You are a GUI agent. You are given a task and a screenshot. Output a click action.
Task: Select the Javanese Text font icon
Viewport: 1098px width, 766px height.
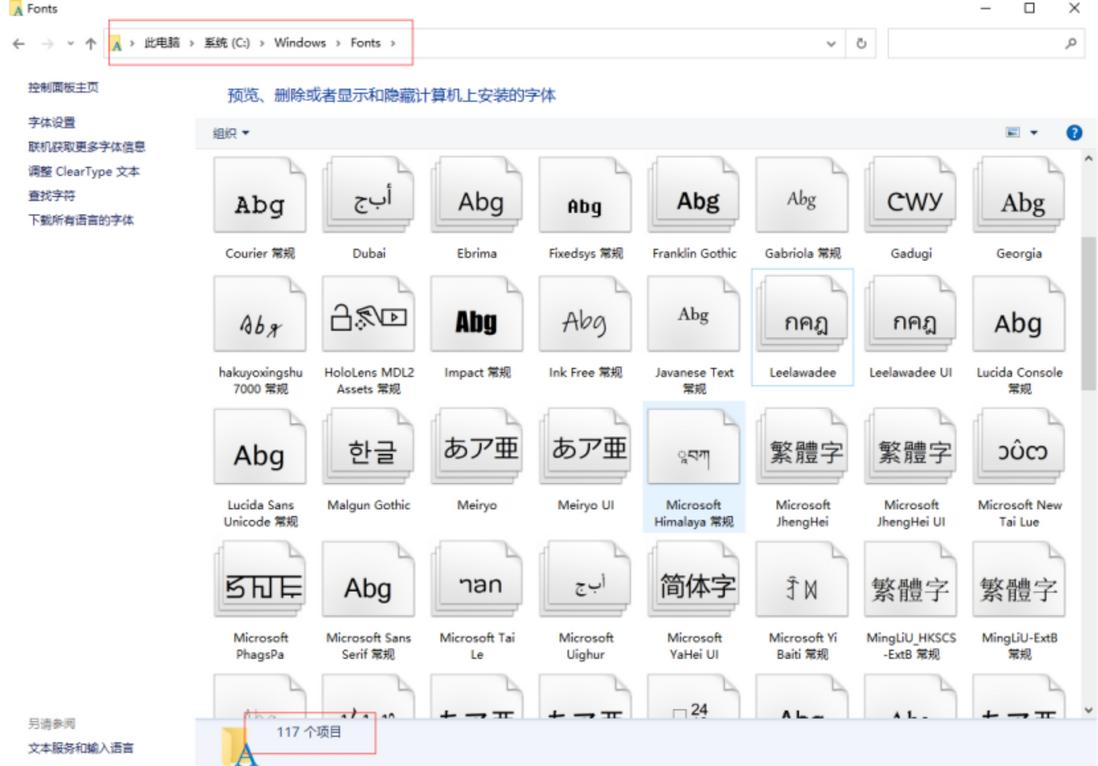(694, 314)
